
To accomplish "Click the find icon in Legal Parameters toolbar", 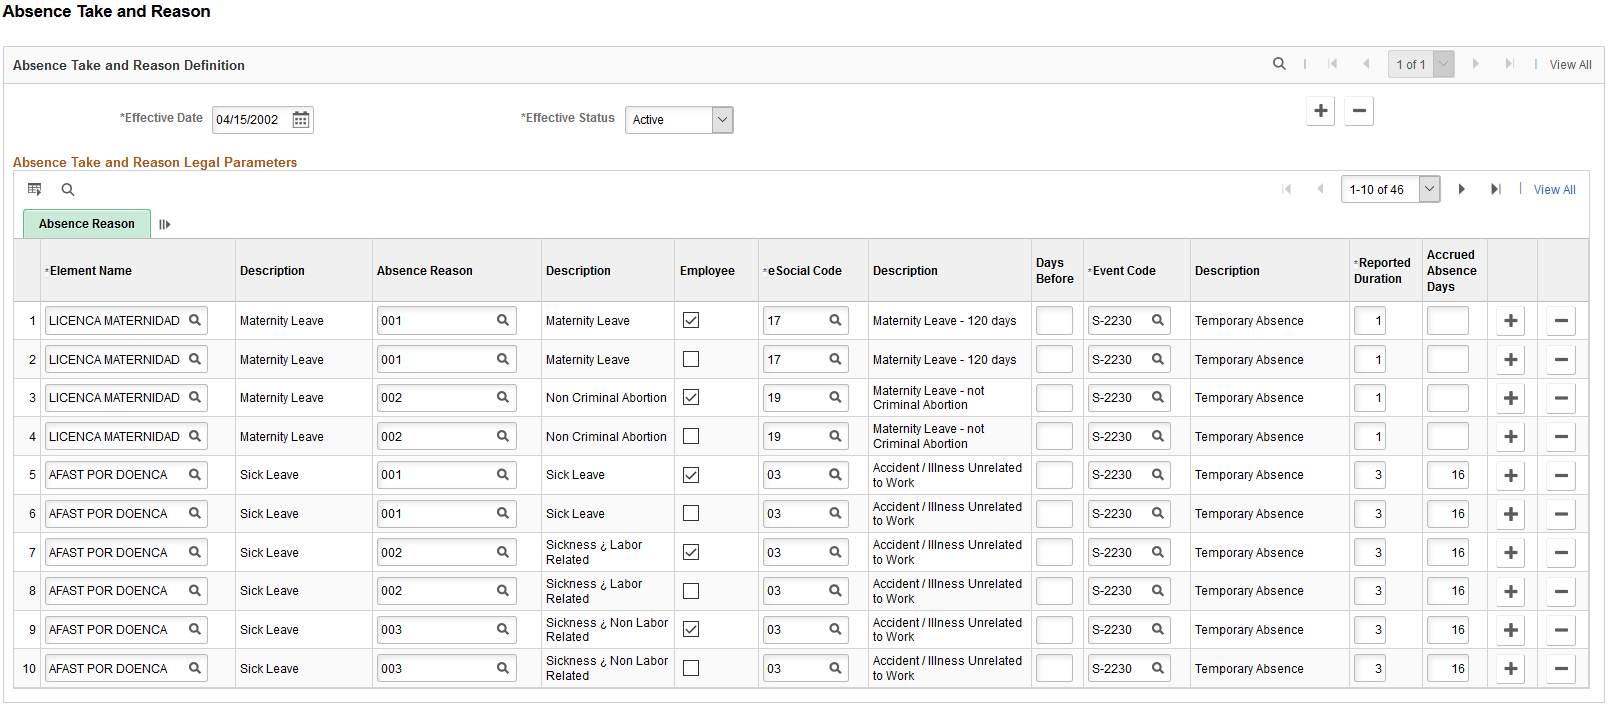I will pyautogui.click(x=68, y=189).
